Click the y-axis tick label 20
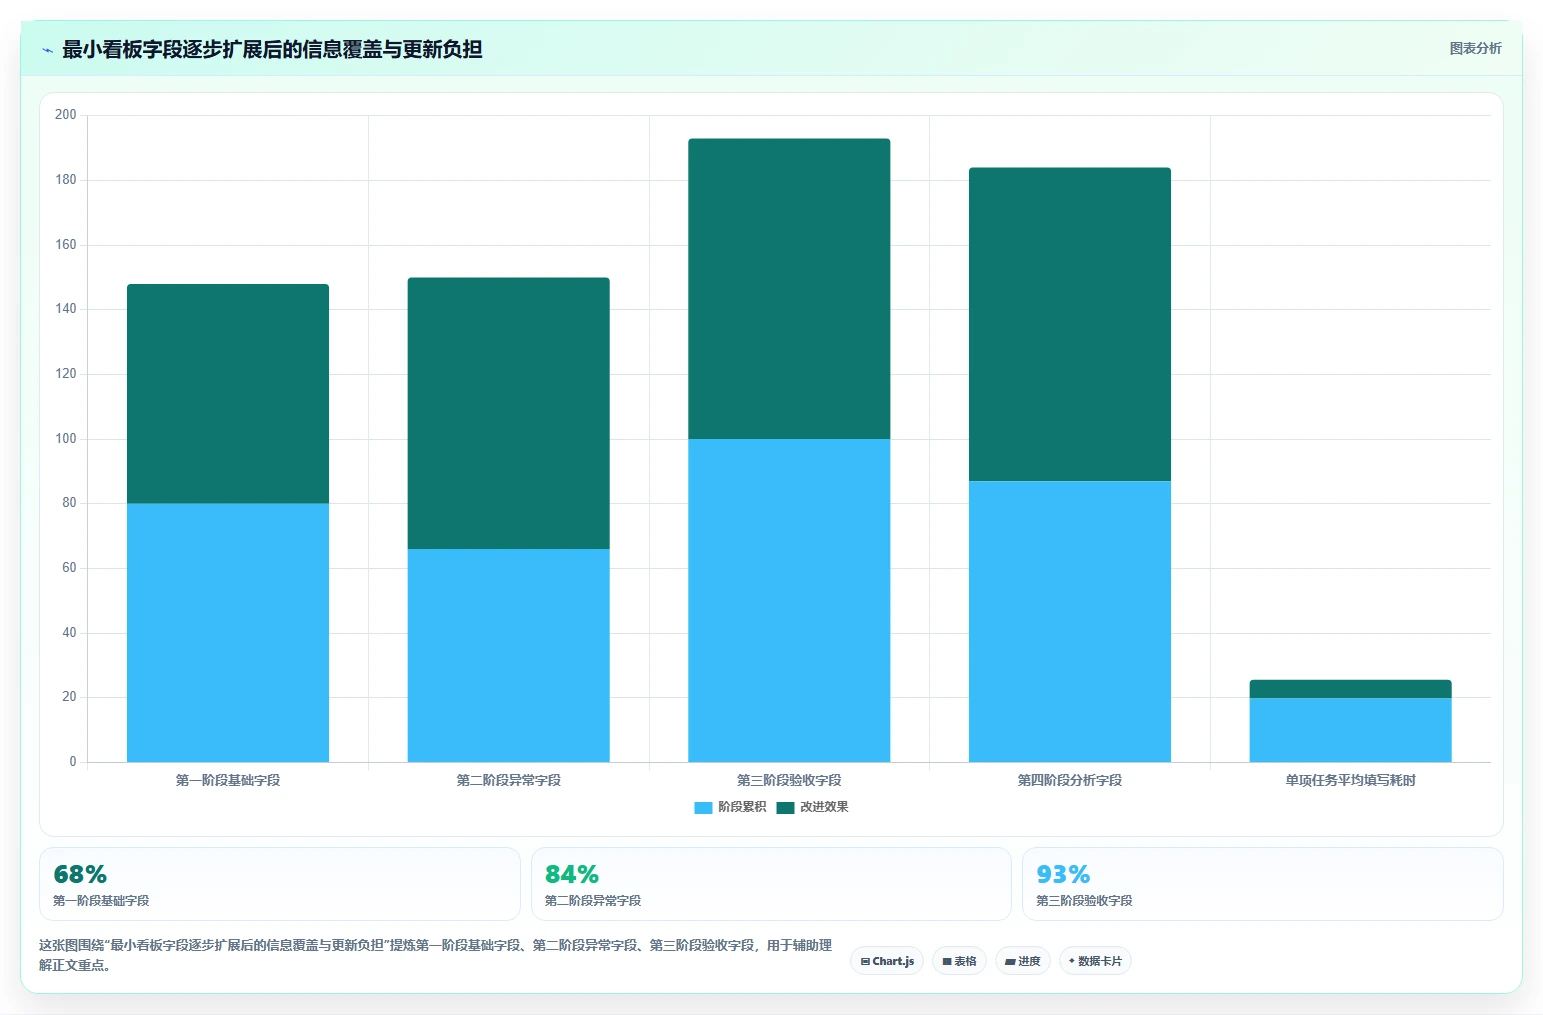Screen dimensions: 1543x1015 tap(69, 697)
